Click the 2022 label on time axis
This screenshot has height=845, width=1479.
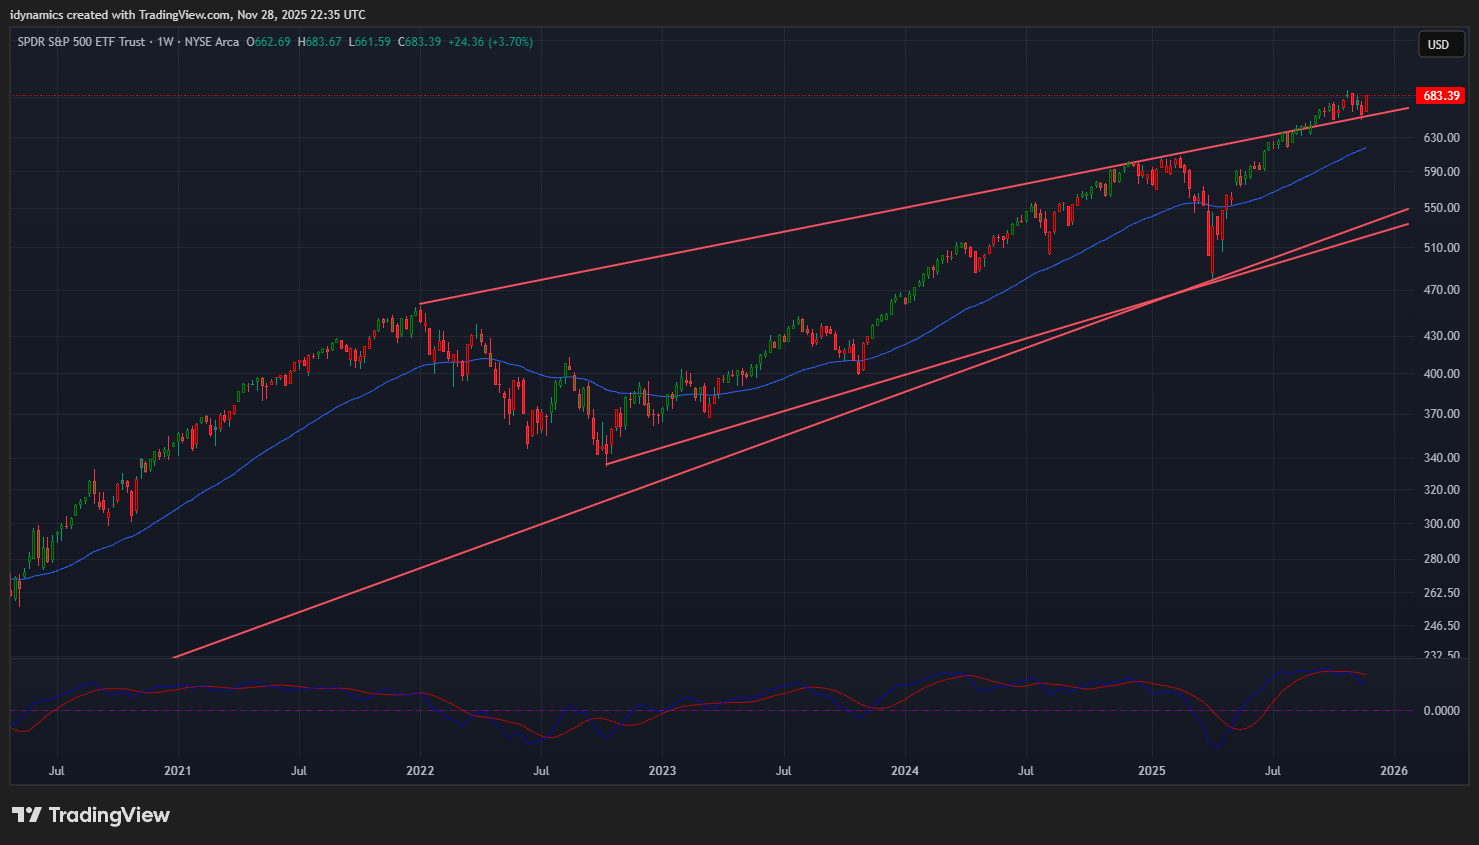pyautogui.click(x=420, y=771)
